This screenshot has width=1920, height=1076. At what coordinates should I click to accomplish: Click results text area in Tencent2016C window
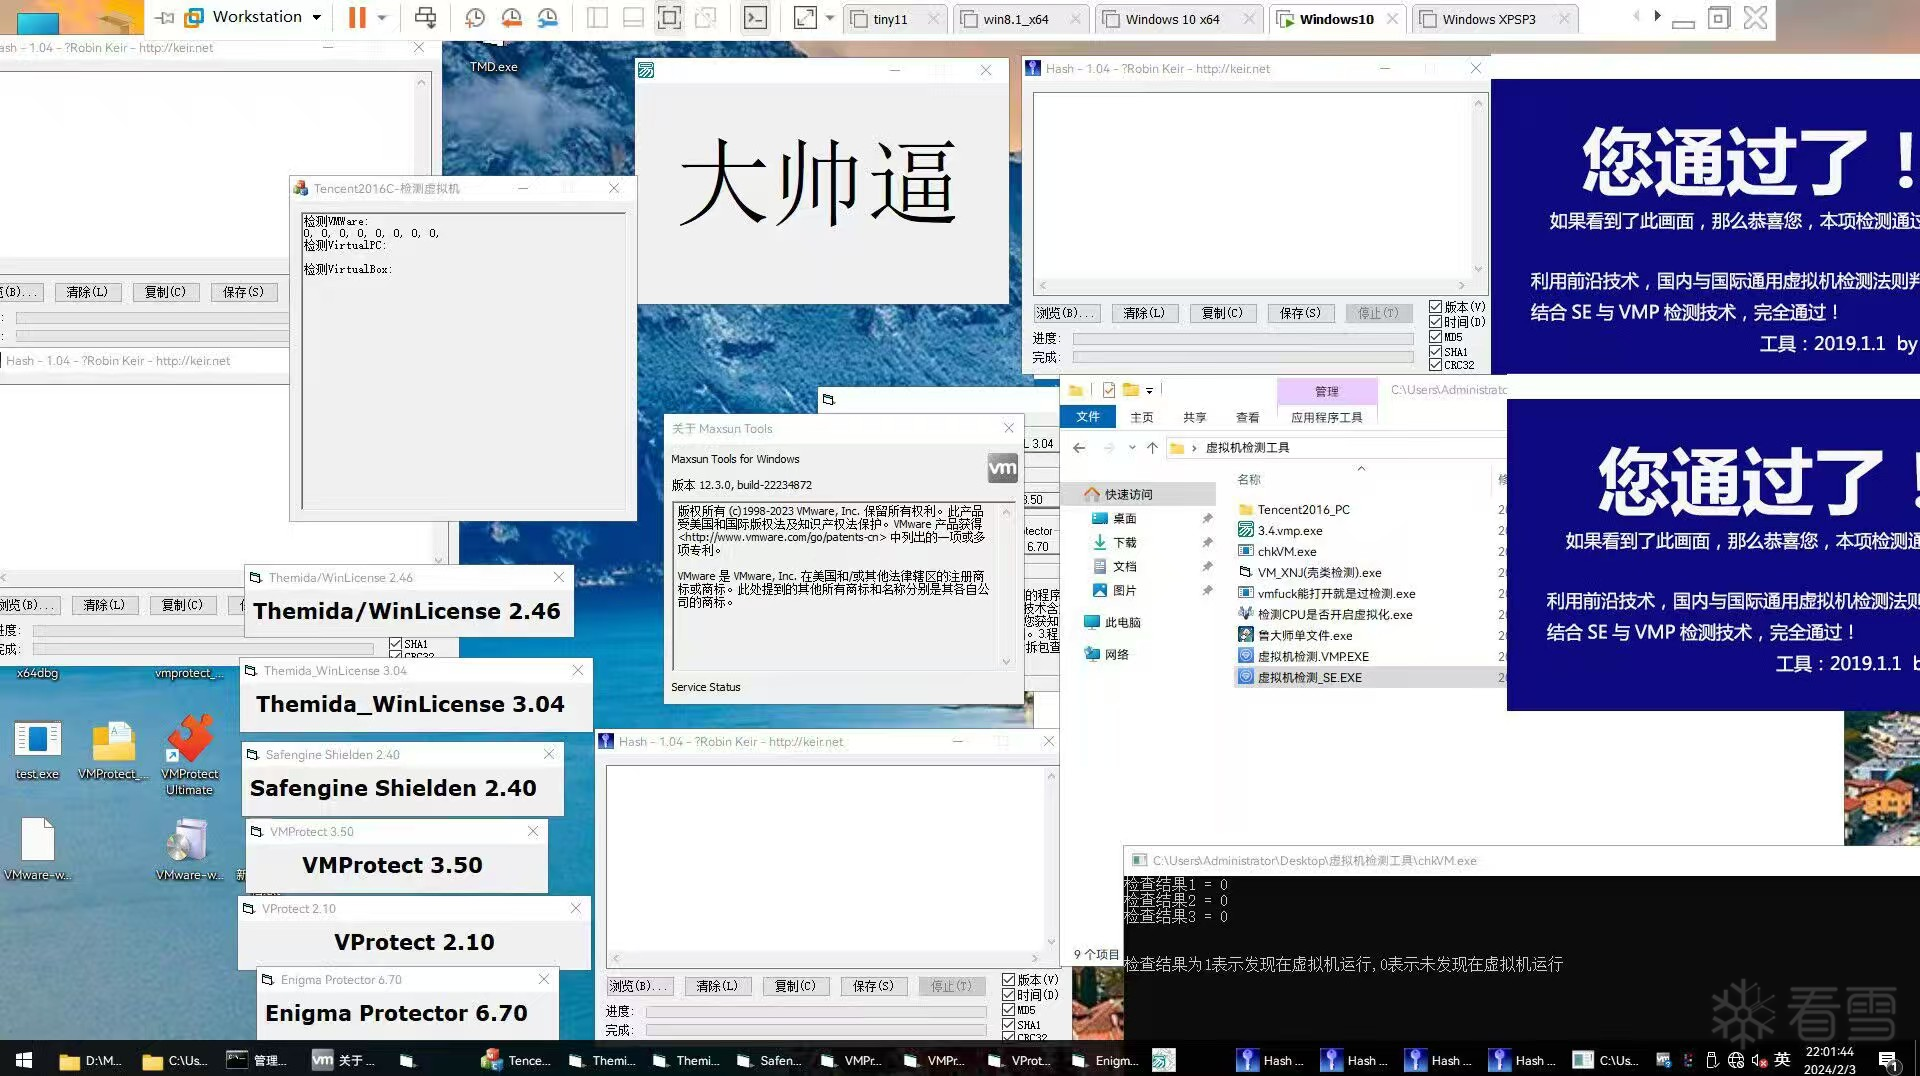(464, 360)
